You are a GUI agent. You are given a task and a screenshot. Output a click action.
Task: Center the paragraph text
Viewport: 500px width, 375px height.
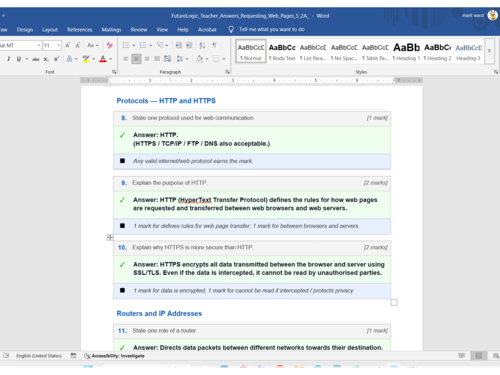point(136,59)
